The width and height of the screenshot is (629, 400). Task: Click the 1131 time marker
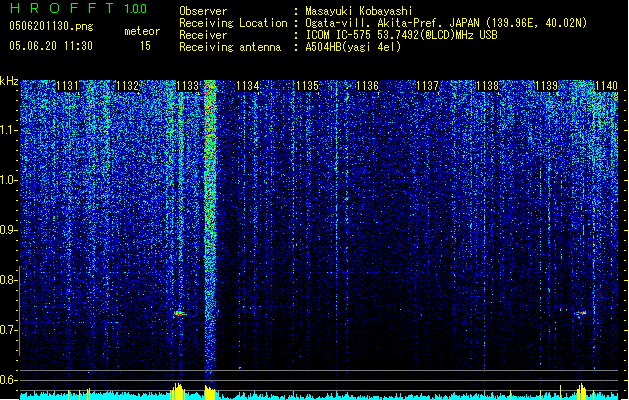(67, 86)
